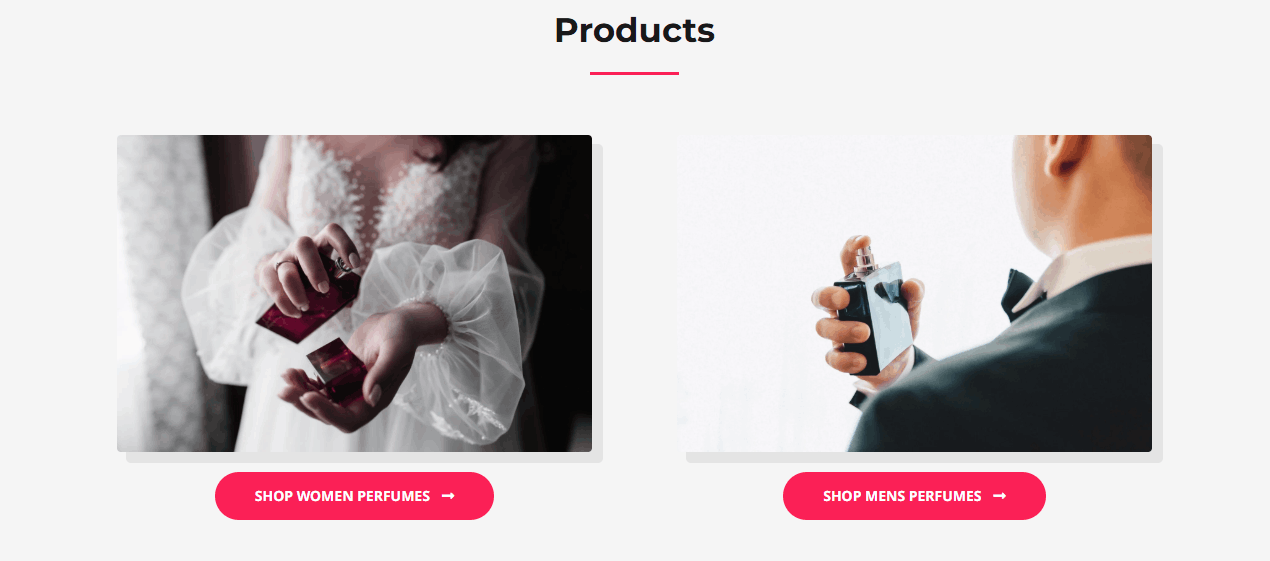
Task: Click the arrow icon in Shop Women Perfumes
Action: tap(448, 496)
